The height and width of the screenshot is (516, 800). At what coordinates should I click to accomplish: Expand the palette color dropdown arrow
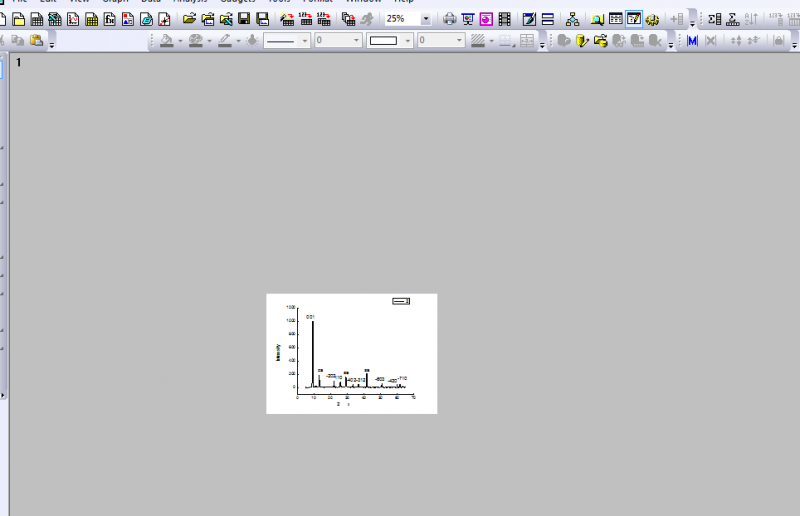(209, 41)
